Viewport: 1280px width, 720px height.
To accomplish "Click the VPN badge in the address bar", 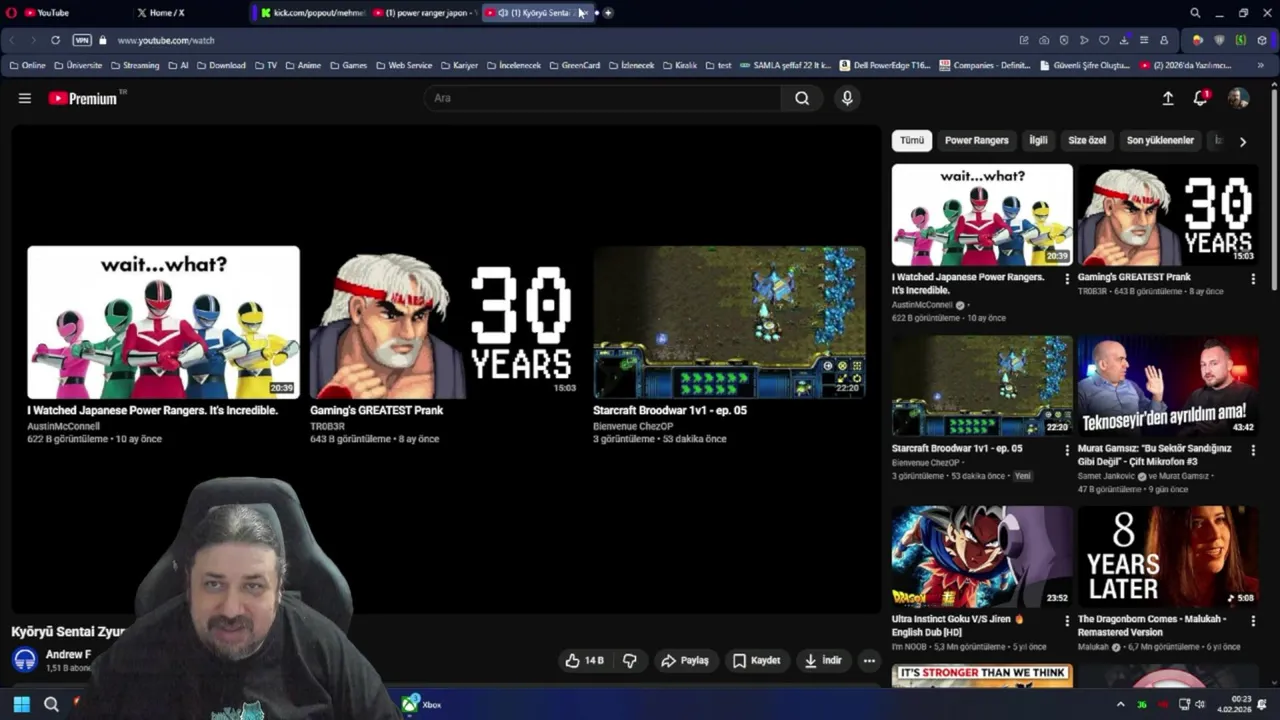I will point(82,40).
